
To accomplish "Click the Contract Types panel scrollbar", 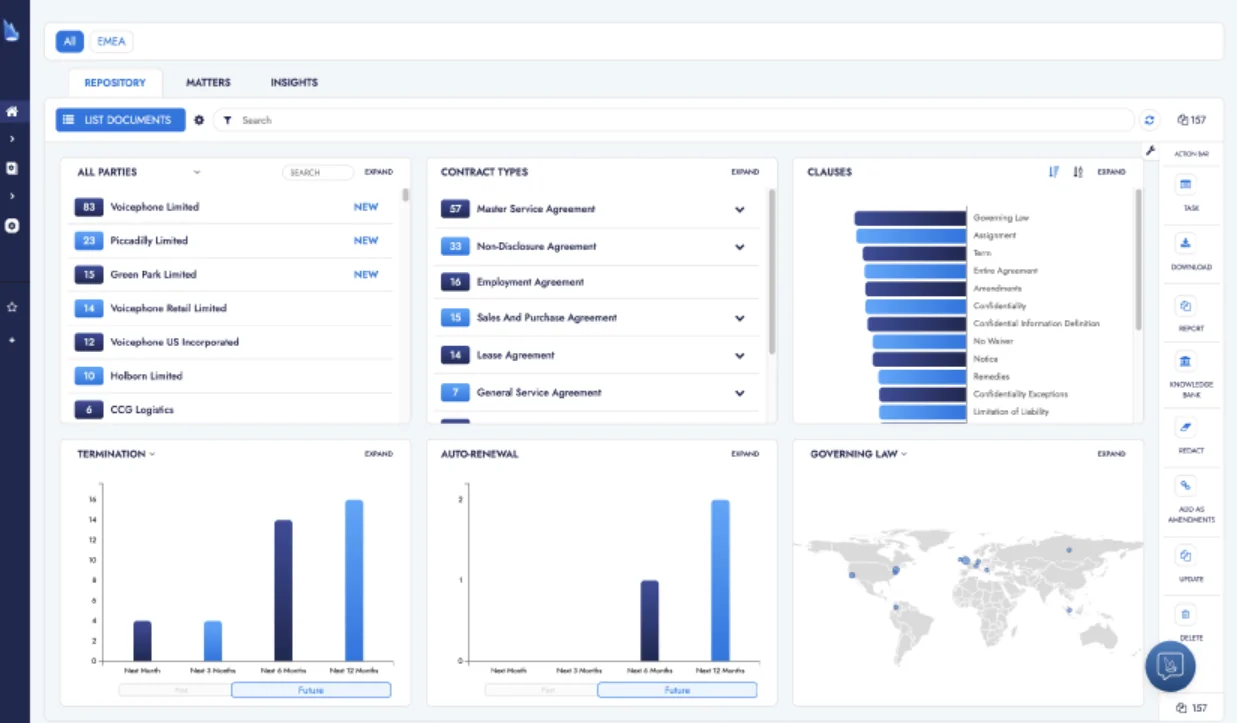I will (x=771, y=272).
